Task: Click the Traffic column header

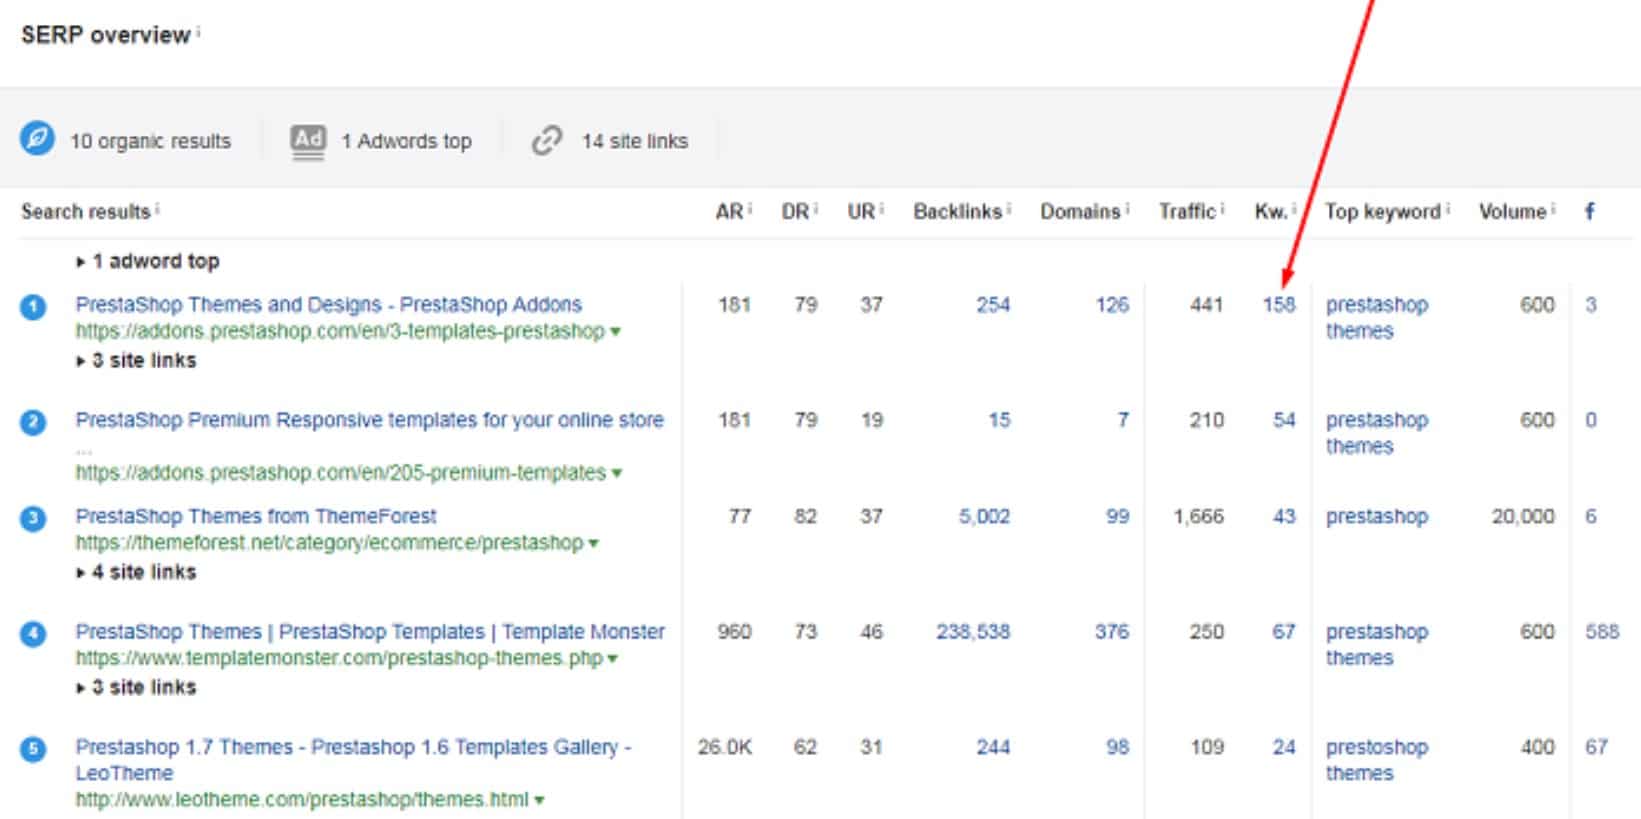Action: tap(1187, 211)
